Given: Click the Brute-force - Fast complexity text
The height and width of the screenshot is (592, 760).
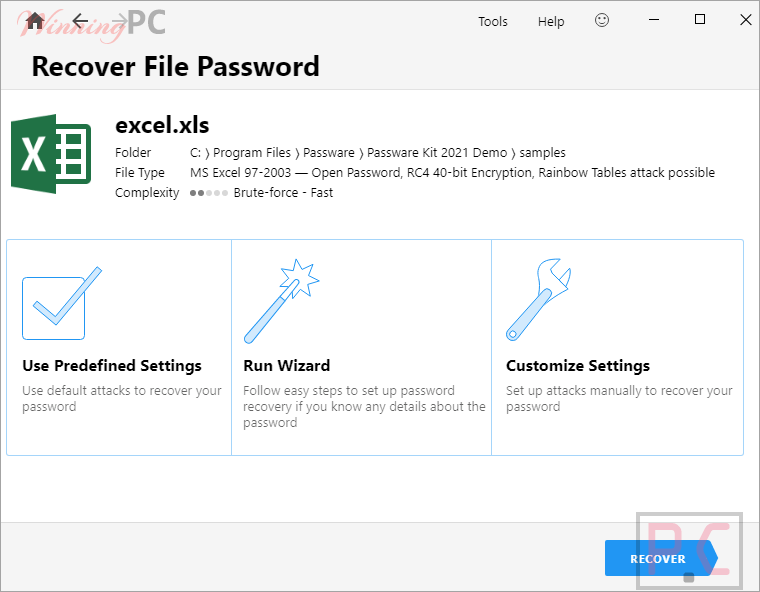Looking at the screenshot, I should 283,192.
